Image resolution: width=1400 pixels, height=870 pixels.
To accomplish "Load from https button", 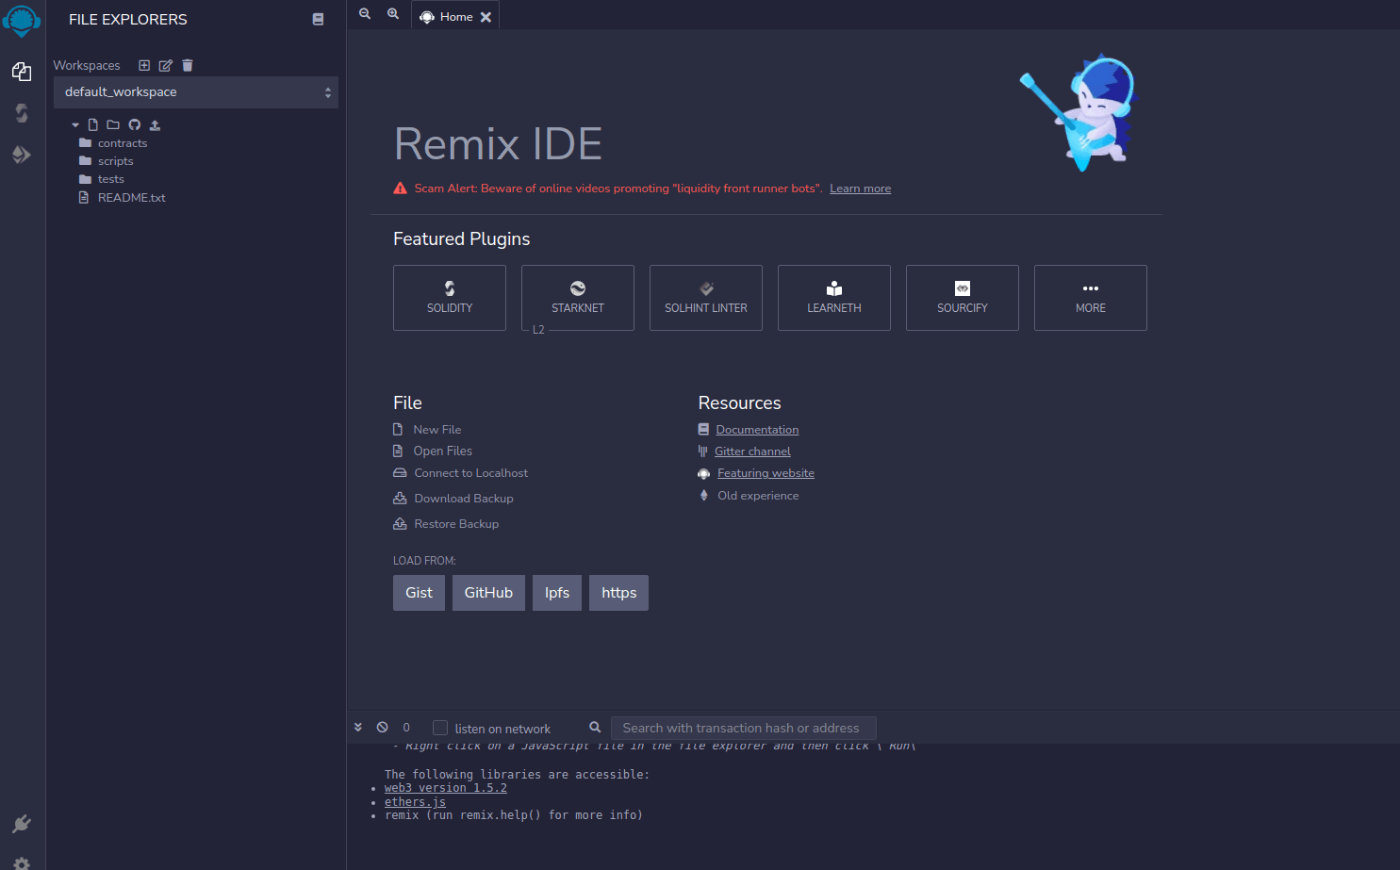I will [619, 593].
